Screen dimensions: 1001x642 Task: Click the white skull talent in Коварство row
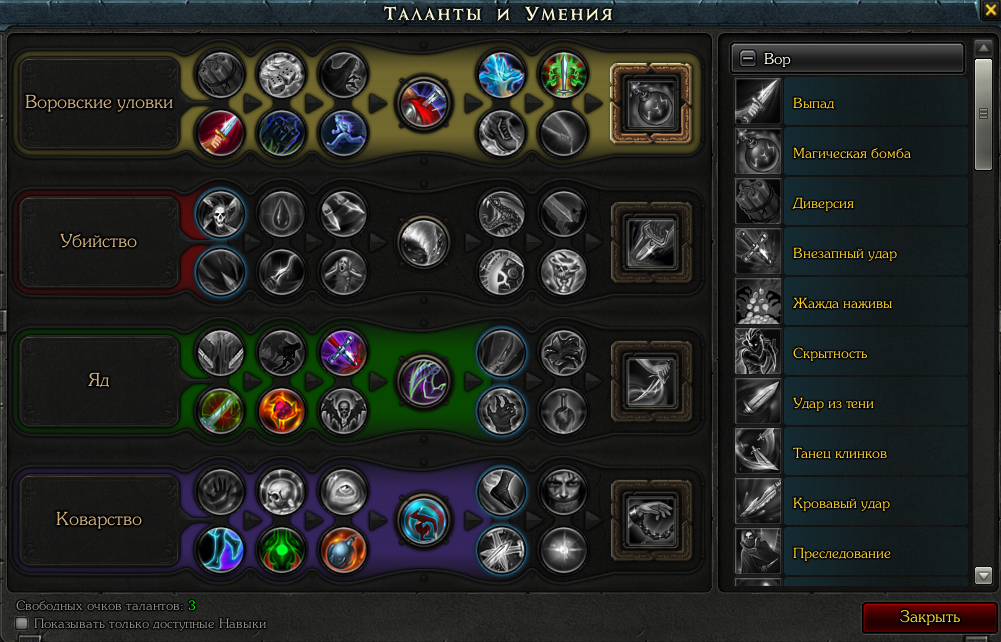pos(282,492)
